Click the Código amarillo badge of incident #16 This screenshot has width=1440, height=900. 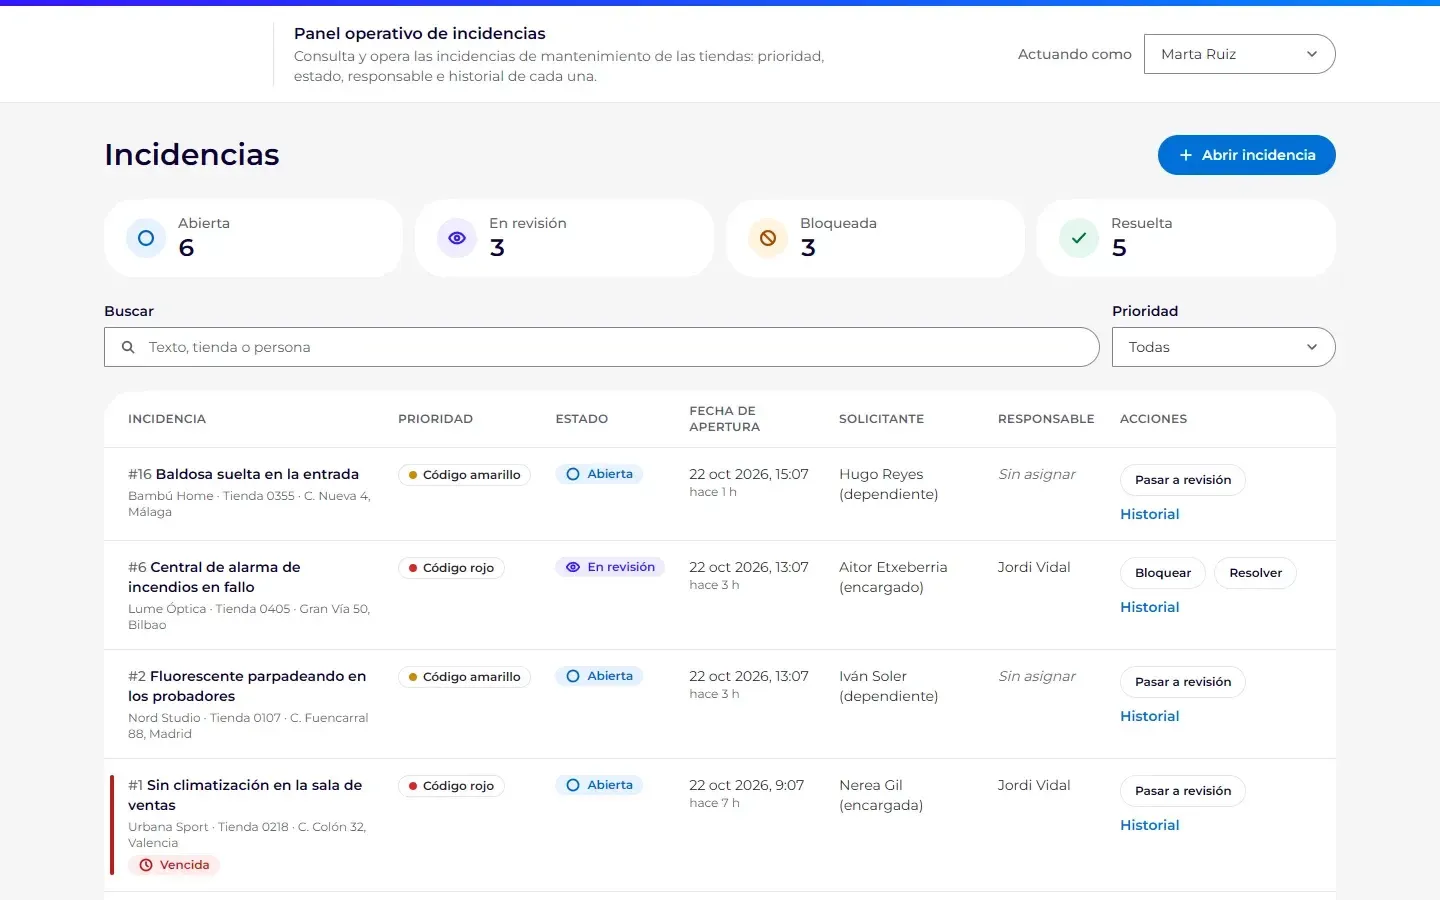[x=465, y=475]
